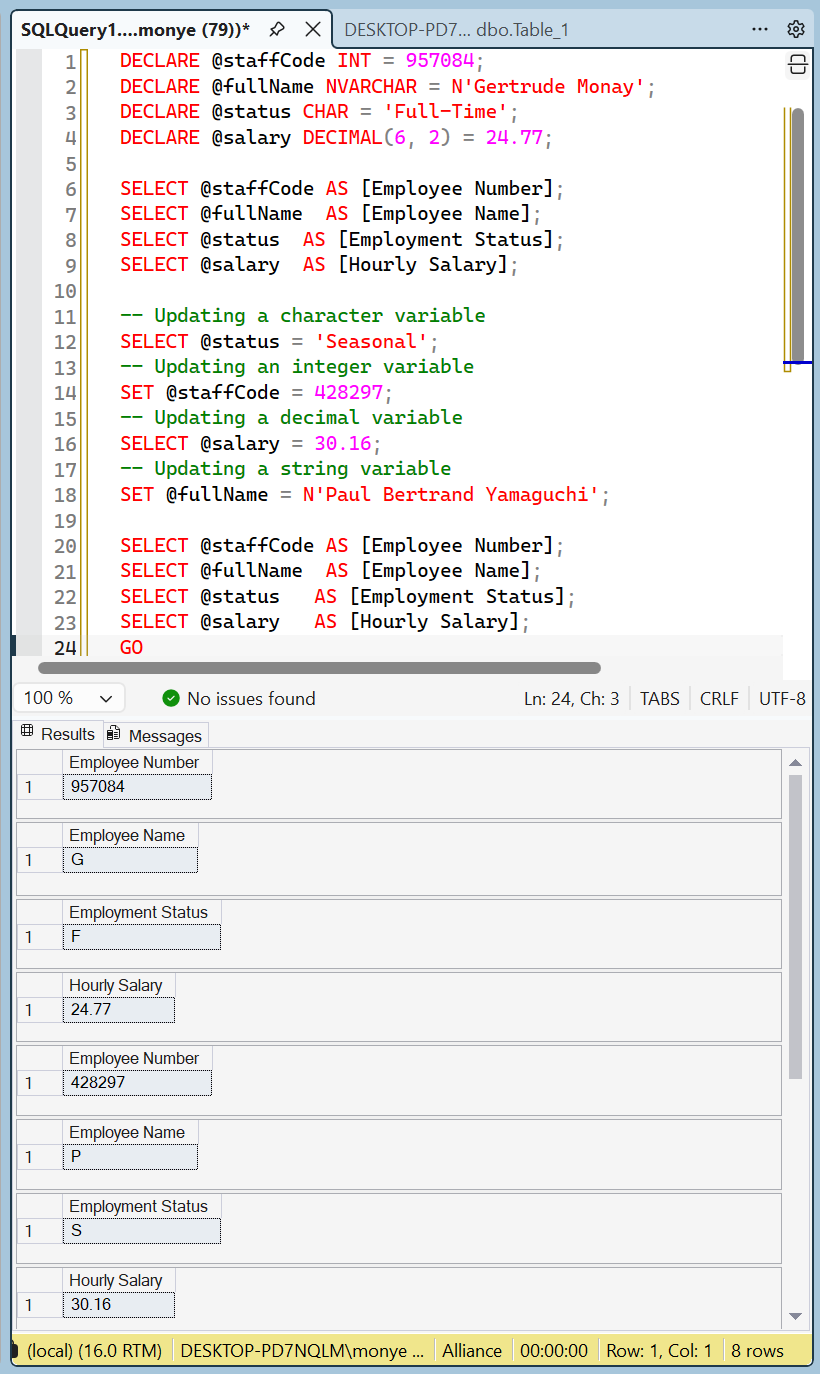Click the Row: 1, Col: 1 status
The height and width of the screenshot is (1374, 820).
[659, 1351]
